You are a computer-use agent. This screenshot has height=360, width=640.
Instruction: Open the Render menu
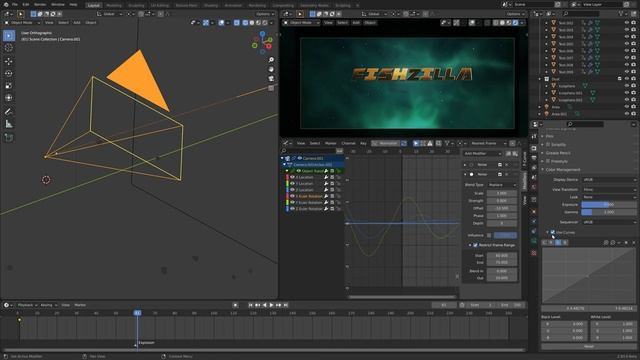click(40, 4)
